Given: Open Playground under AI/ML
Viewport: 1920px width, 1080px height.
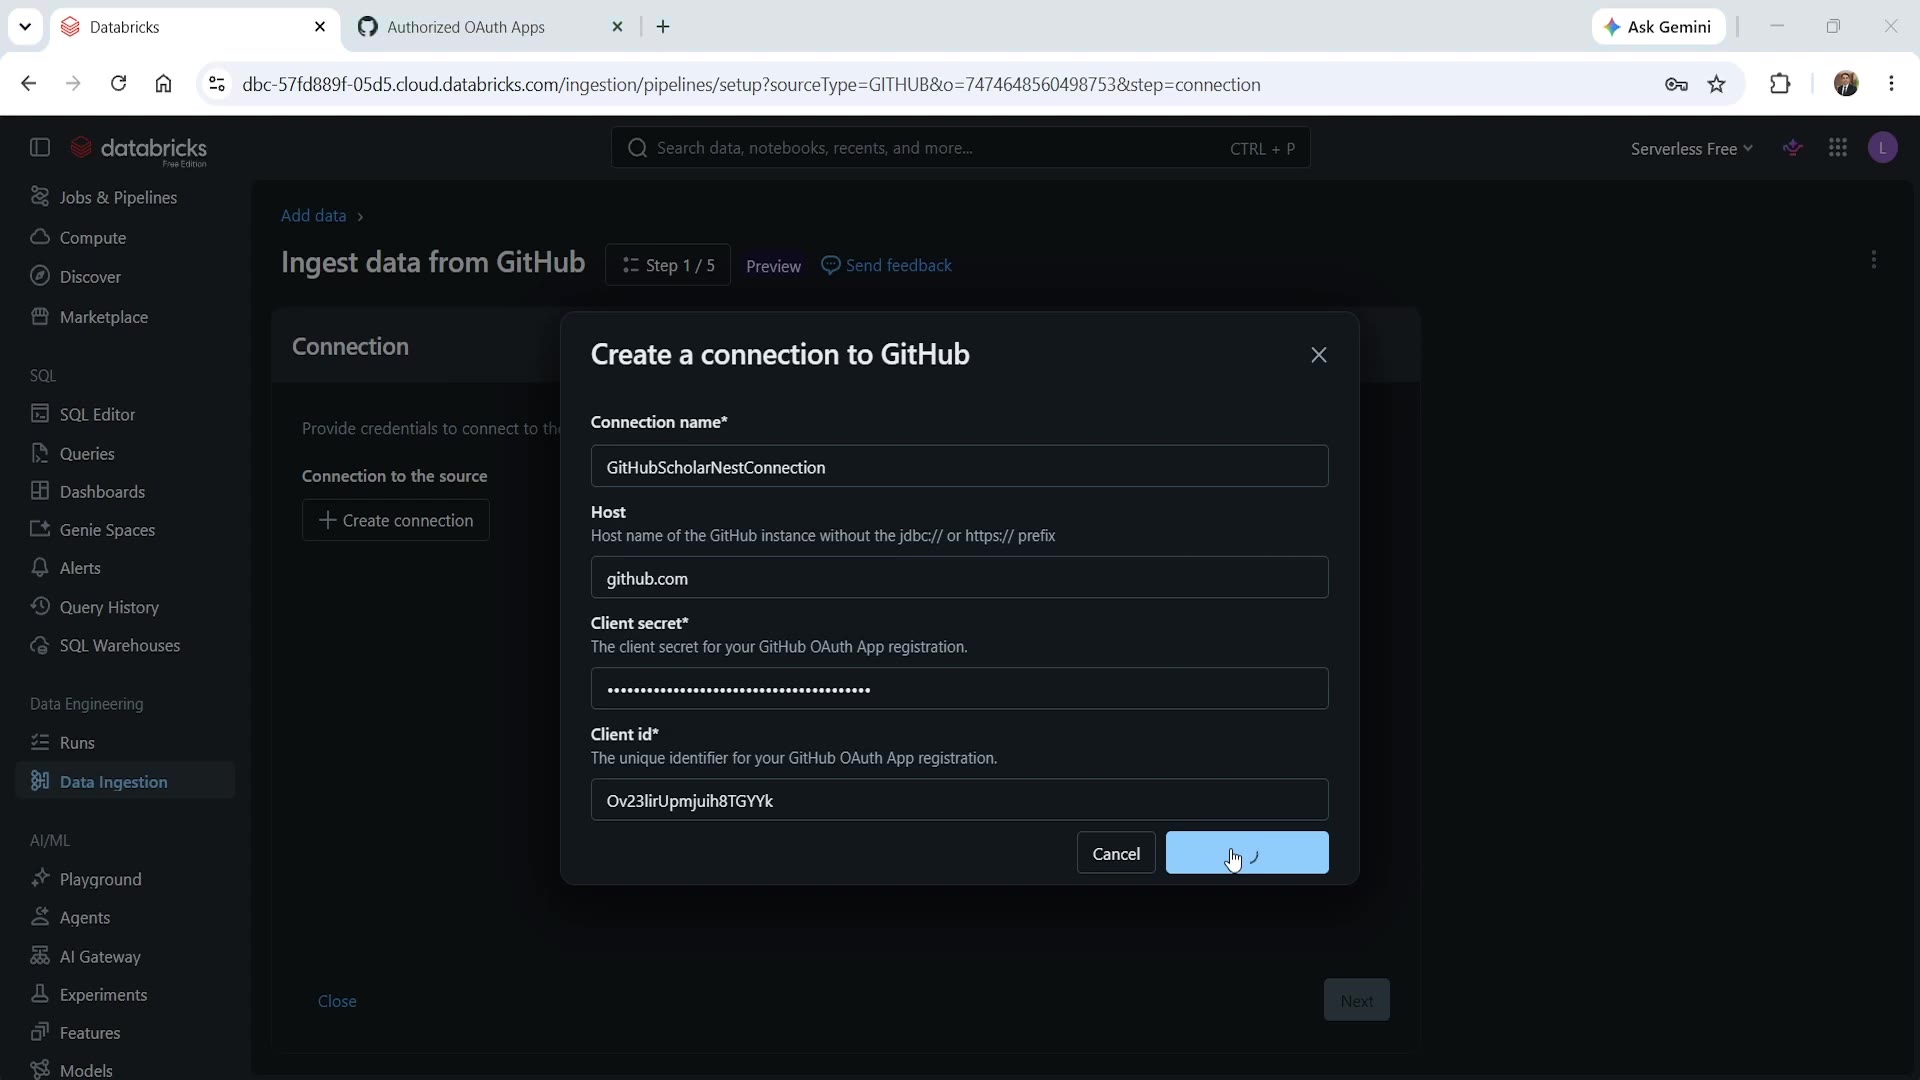Looking at the screenshot, I should point(100,879).
